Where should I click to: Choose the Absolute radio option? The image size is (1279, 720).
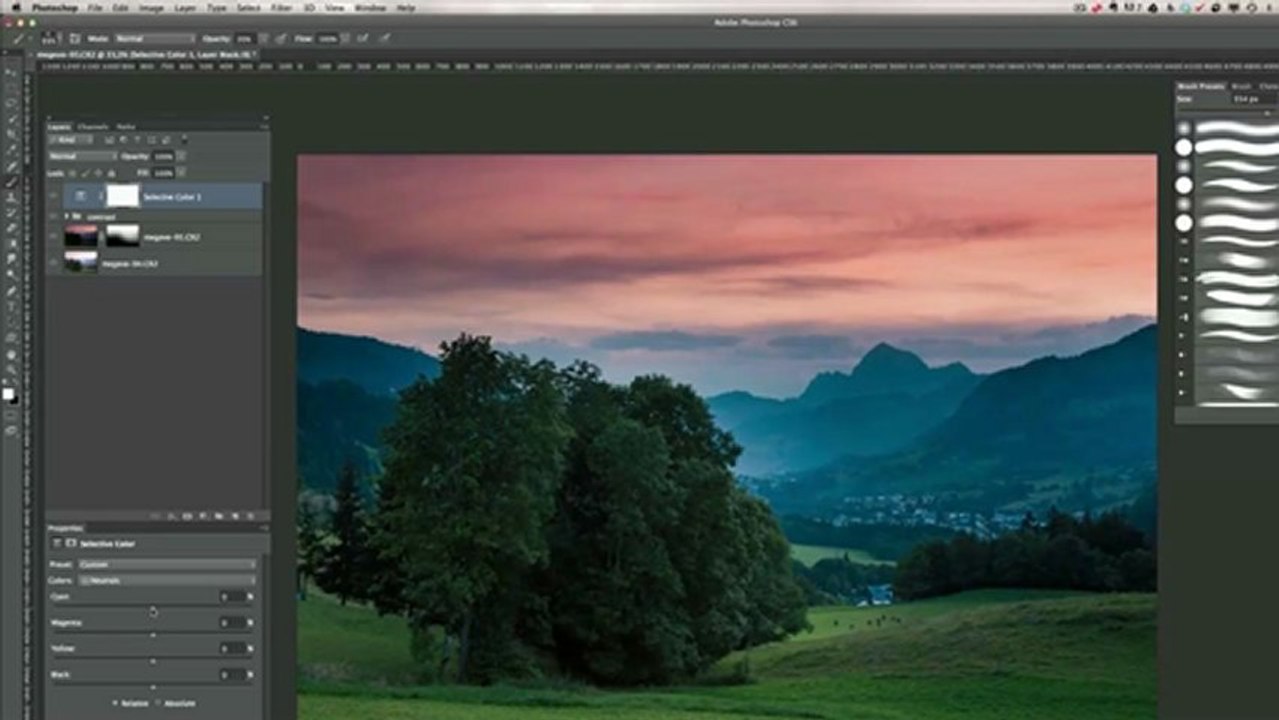[158, 703]
